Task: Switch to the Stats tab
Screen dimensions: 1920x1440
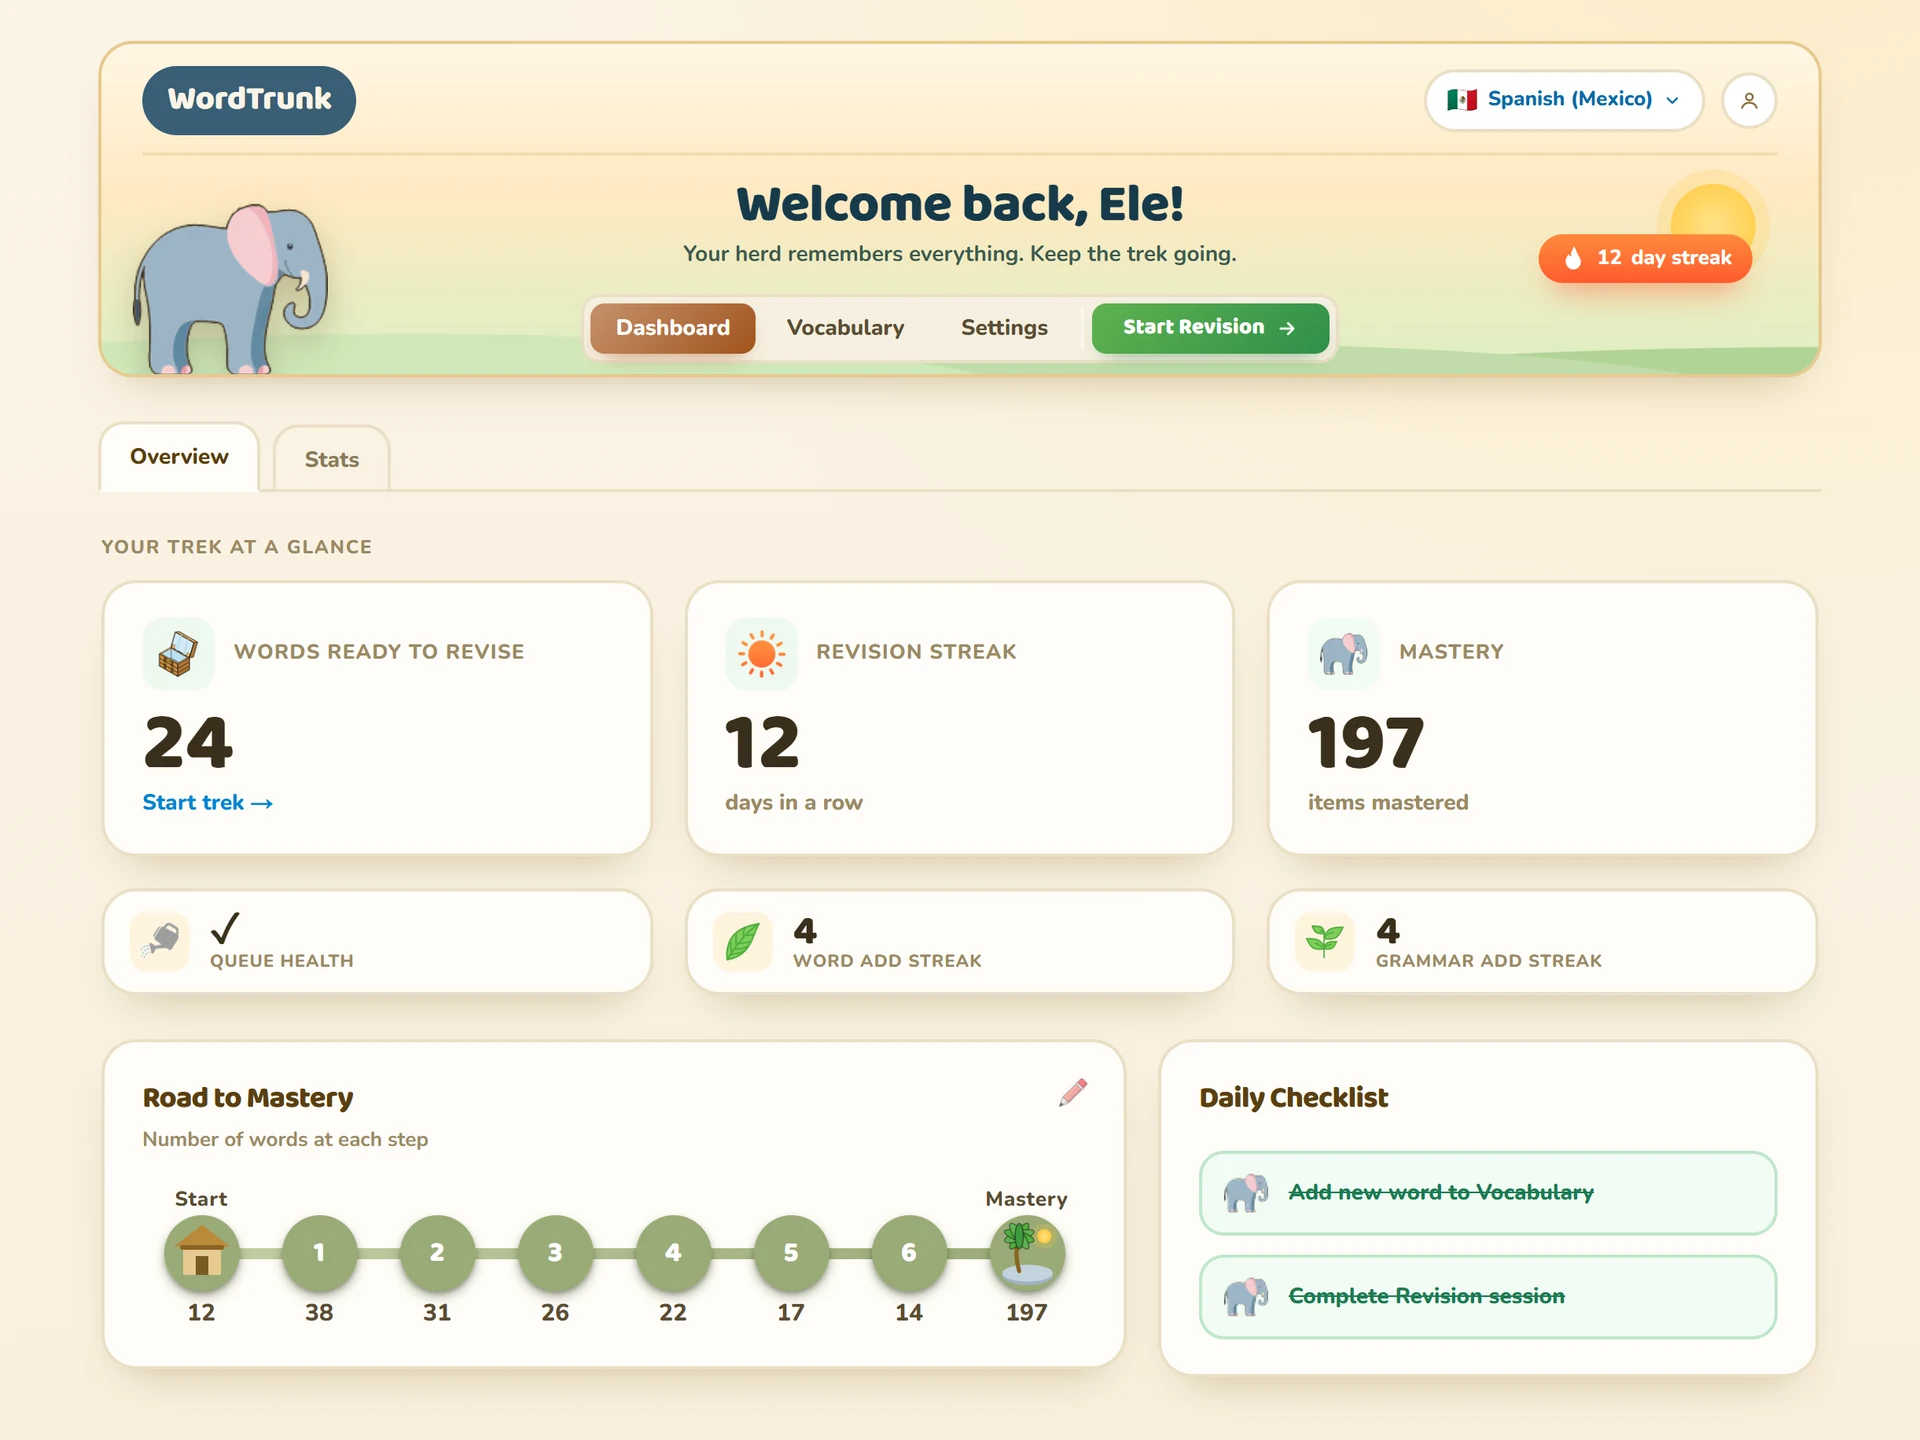Action: pos(331,459)
